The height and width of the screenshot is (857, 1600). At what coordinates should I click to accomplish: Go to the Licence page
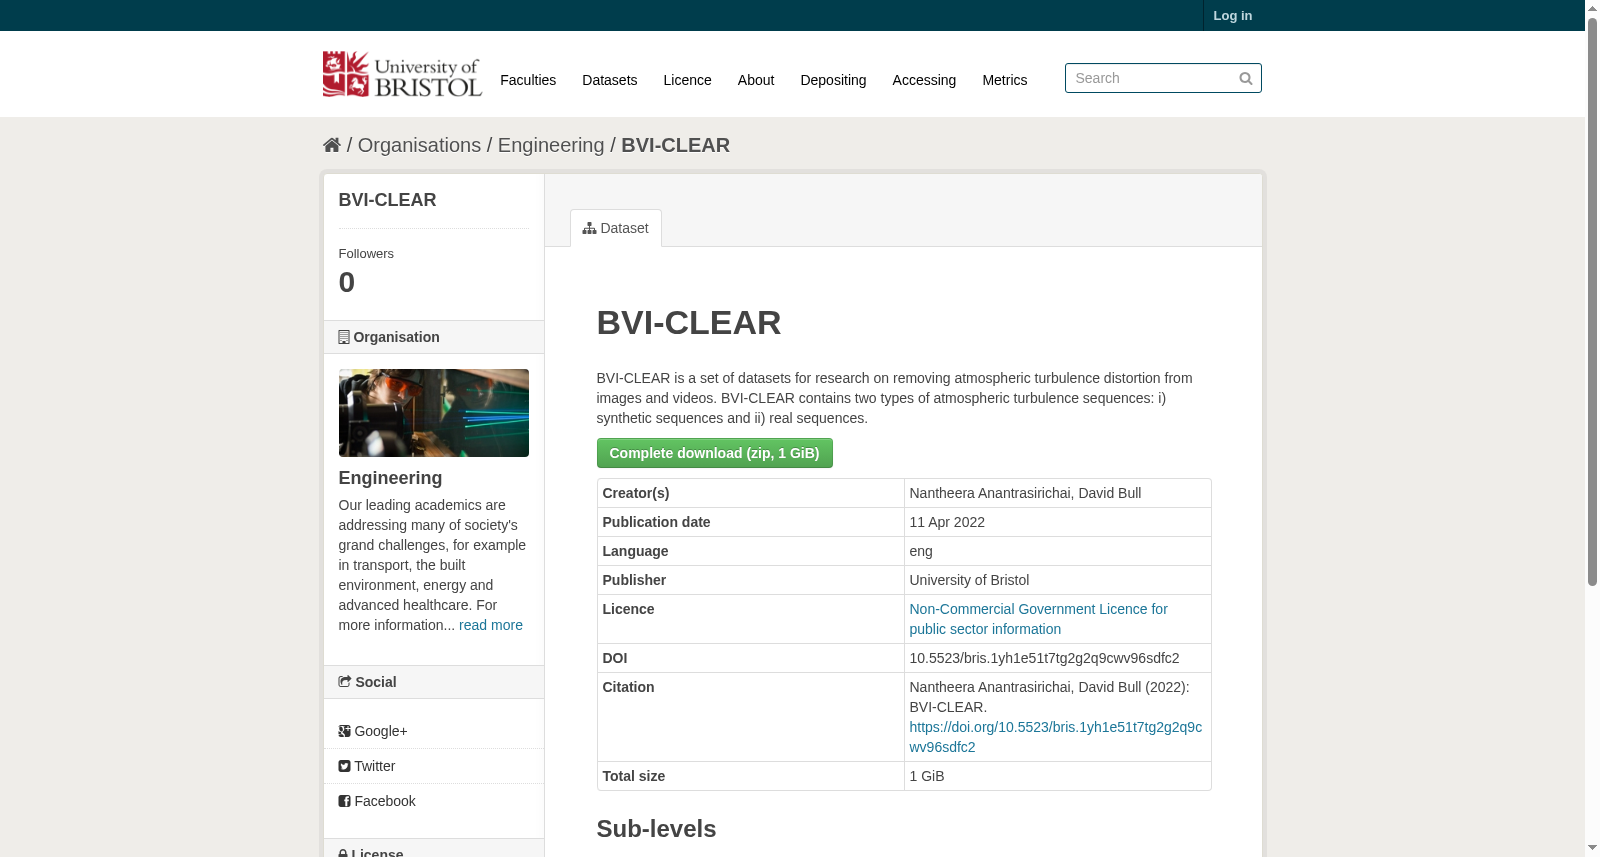pyautogui.click(x=688, y=80)
